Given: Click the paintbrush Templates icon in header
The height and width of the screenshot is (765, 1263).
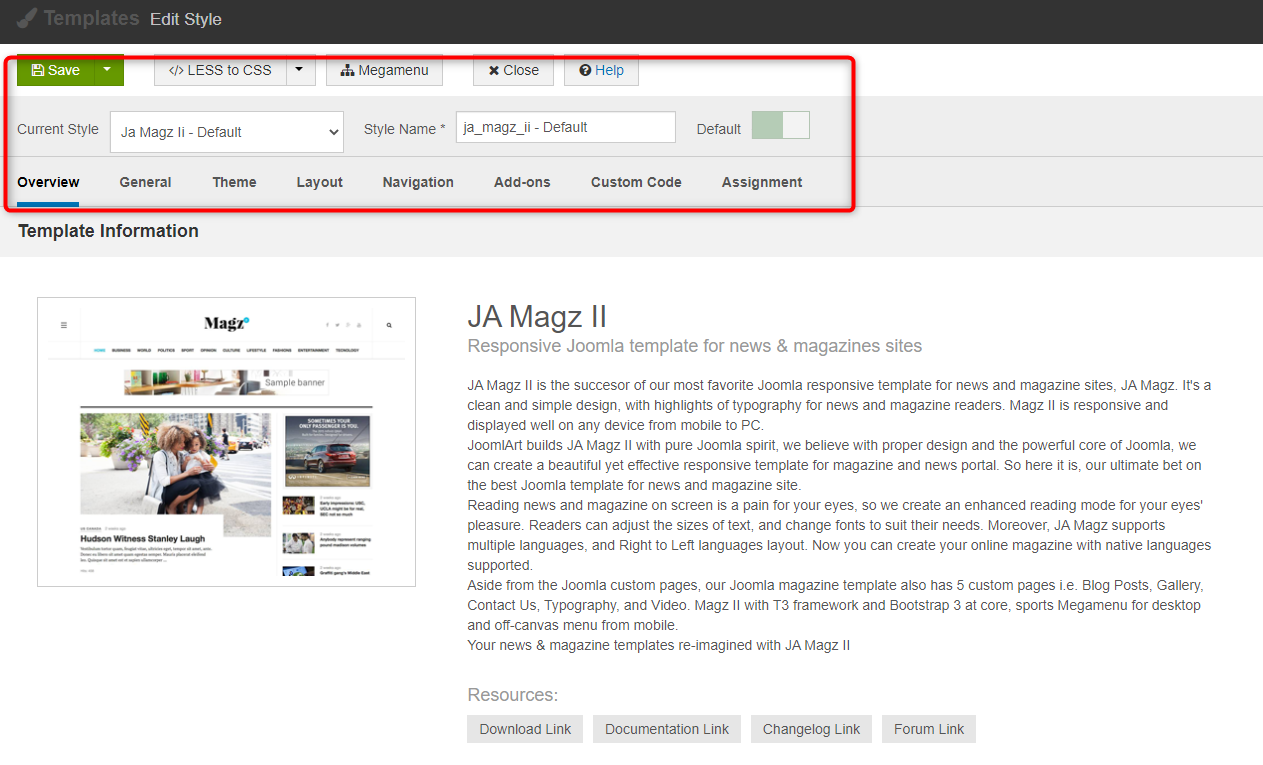Looking at the screenshot, I should click(x=27, y=19).
